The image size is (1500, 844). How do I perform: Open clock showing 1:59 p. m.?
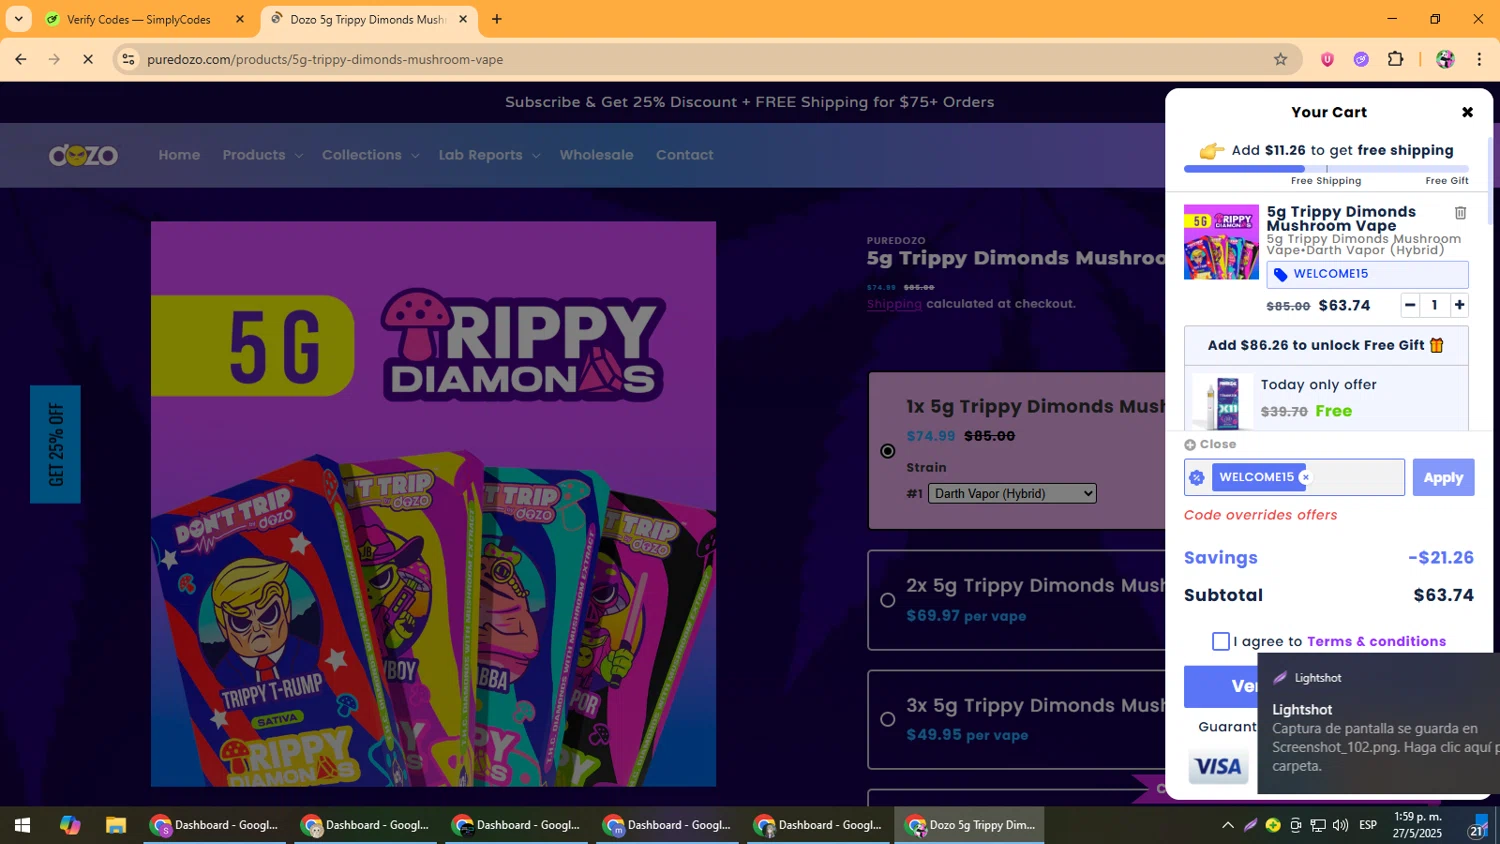point(1417,825)
